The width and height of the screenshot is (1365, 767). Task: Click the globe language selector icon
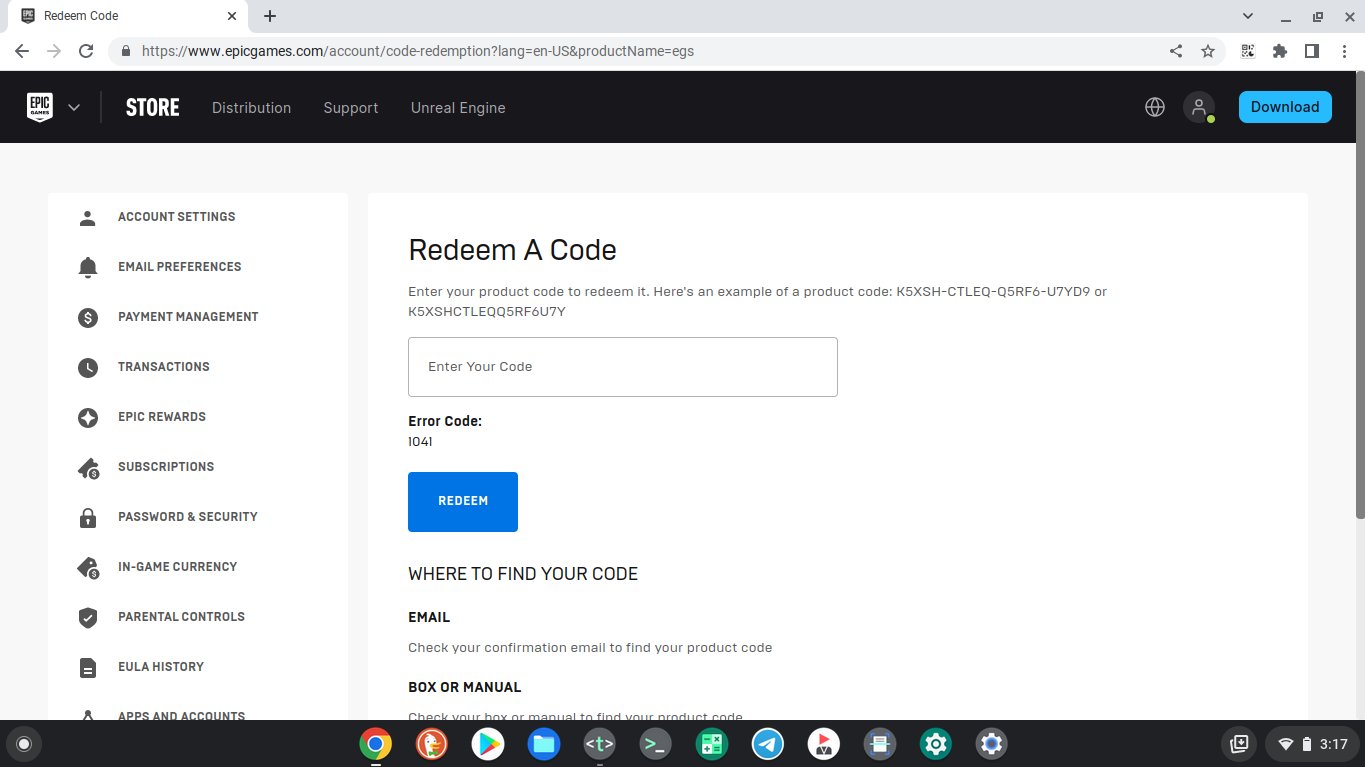1155,107
